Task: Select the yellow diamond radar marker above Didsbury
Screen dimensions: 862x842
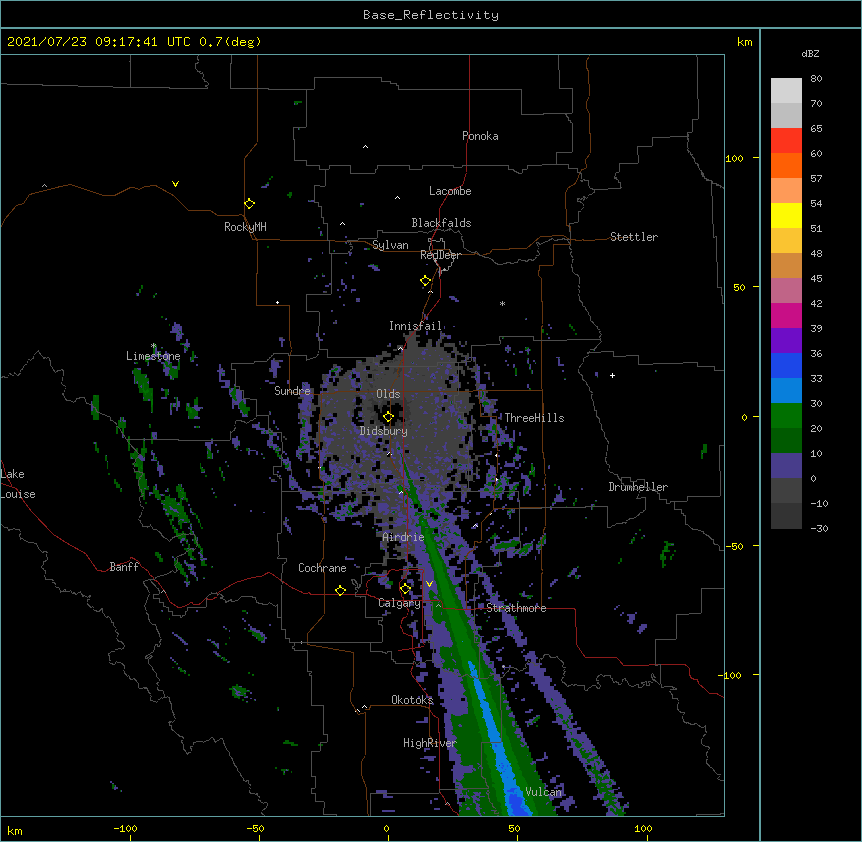Action: click(388, 417)
